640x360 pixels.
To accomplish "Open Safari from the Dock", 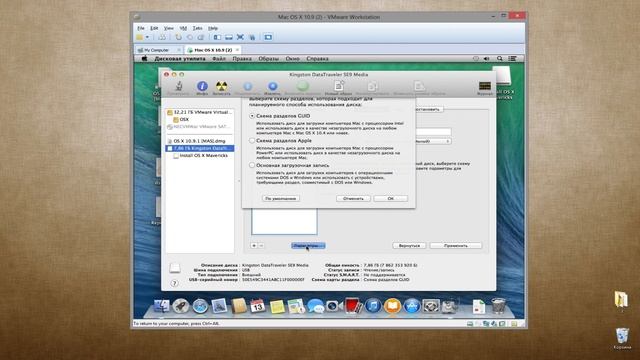I will (x=200, y=306).
